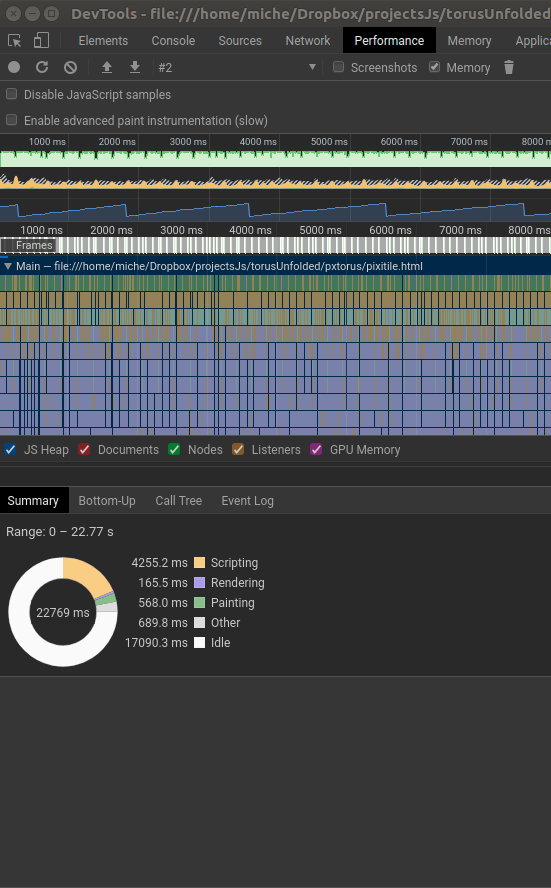This screenshot has height=888, width=551.
Task: Click the collect garbage trash icon
Action: (x=509, y=67)
